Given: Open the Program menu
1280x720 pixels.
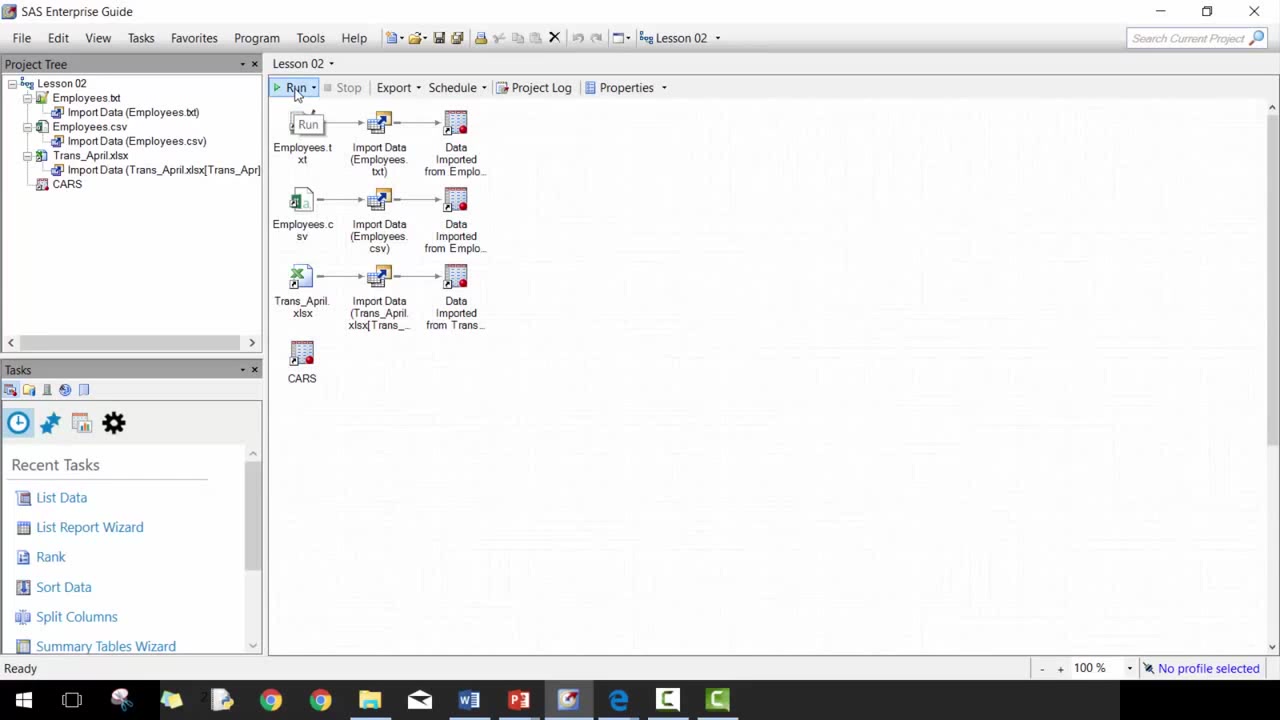Looking at the screenshot, I should click(256, 38).
